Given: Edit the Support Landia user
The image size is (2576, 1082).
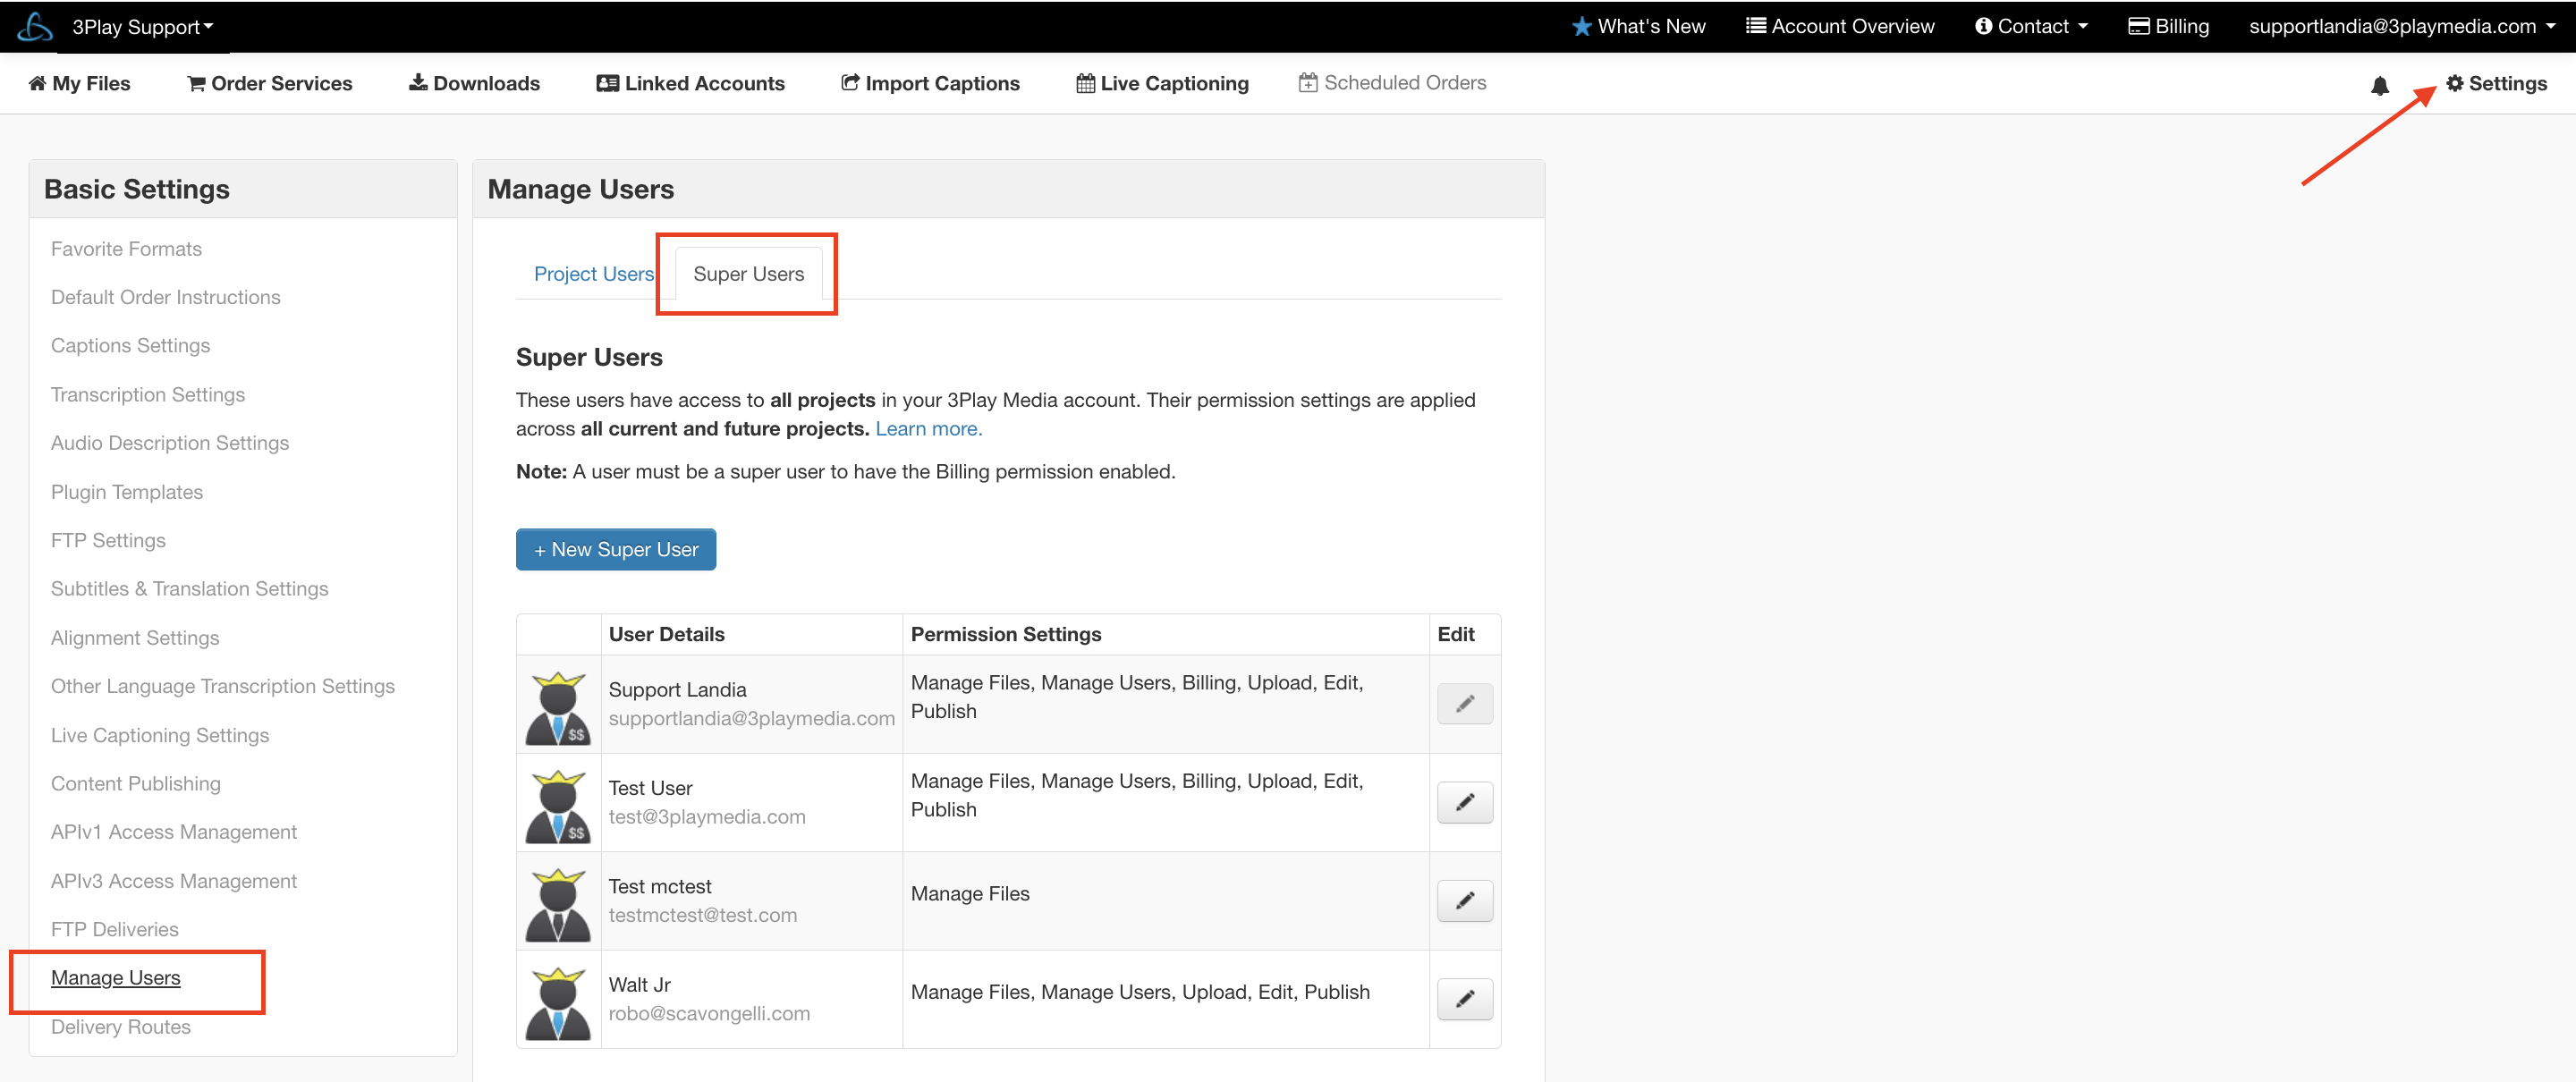Looking at the screenshot, I should coord(1465,704).
